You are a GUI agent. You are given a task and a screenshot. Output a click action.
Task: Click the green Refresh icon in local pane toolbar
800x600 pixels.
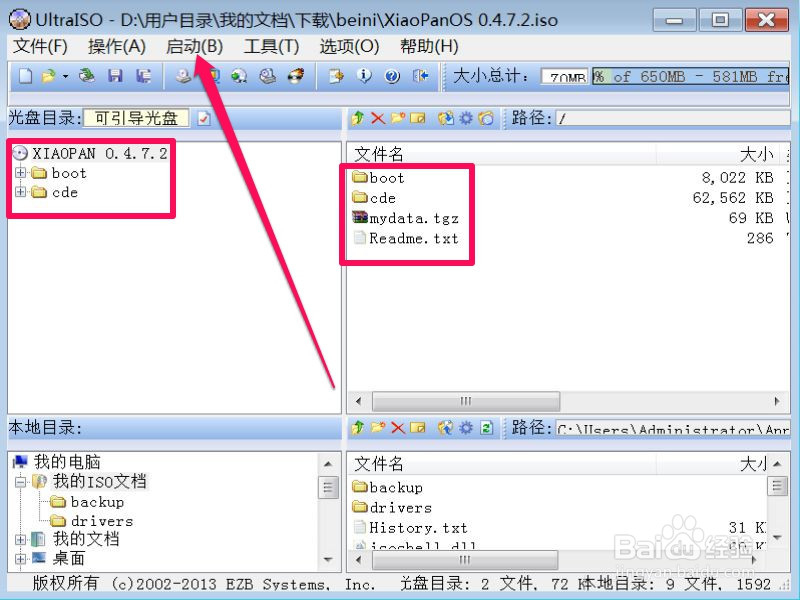[x=487, y=428]
